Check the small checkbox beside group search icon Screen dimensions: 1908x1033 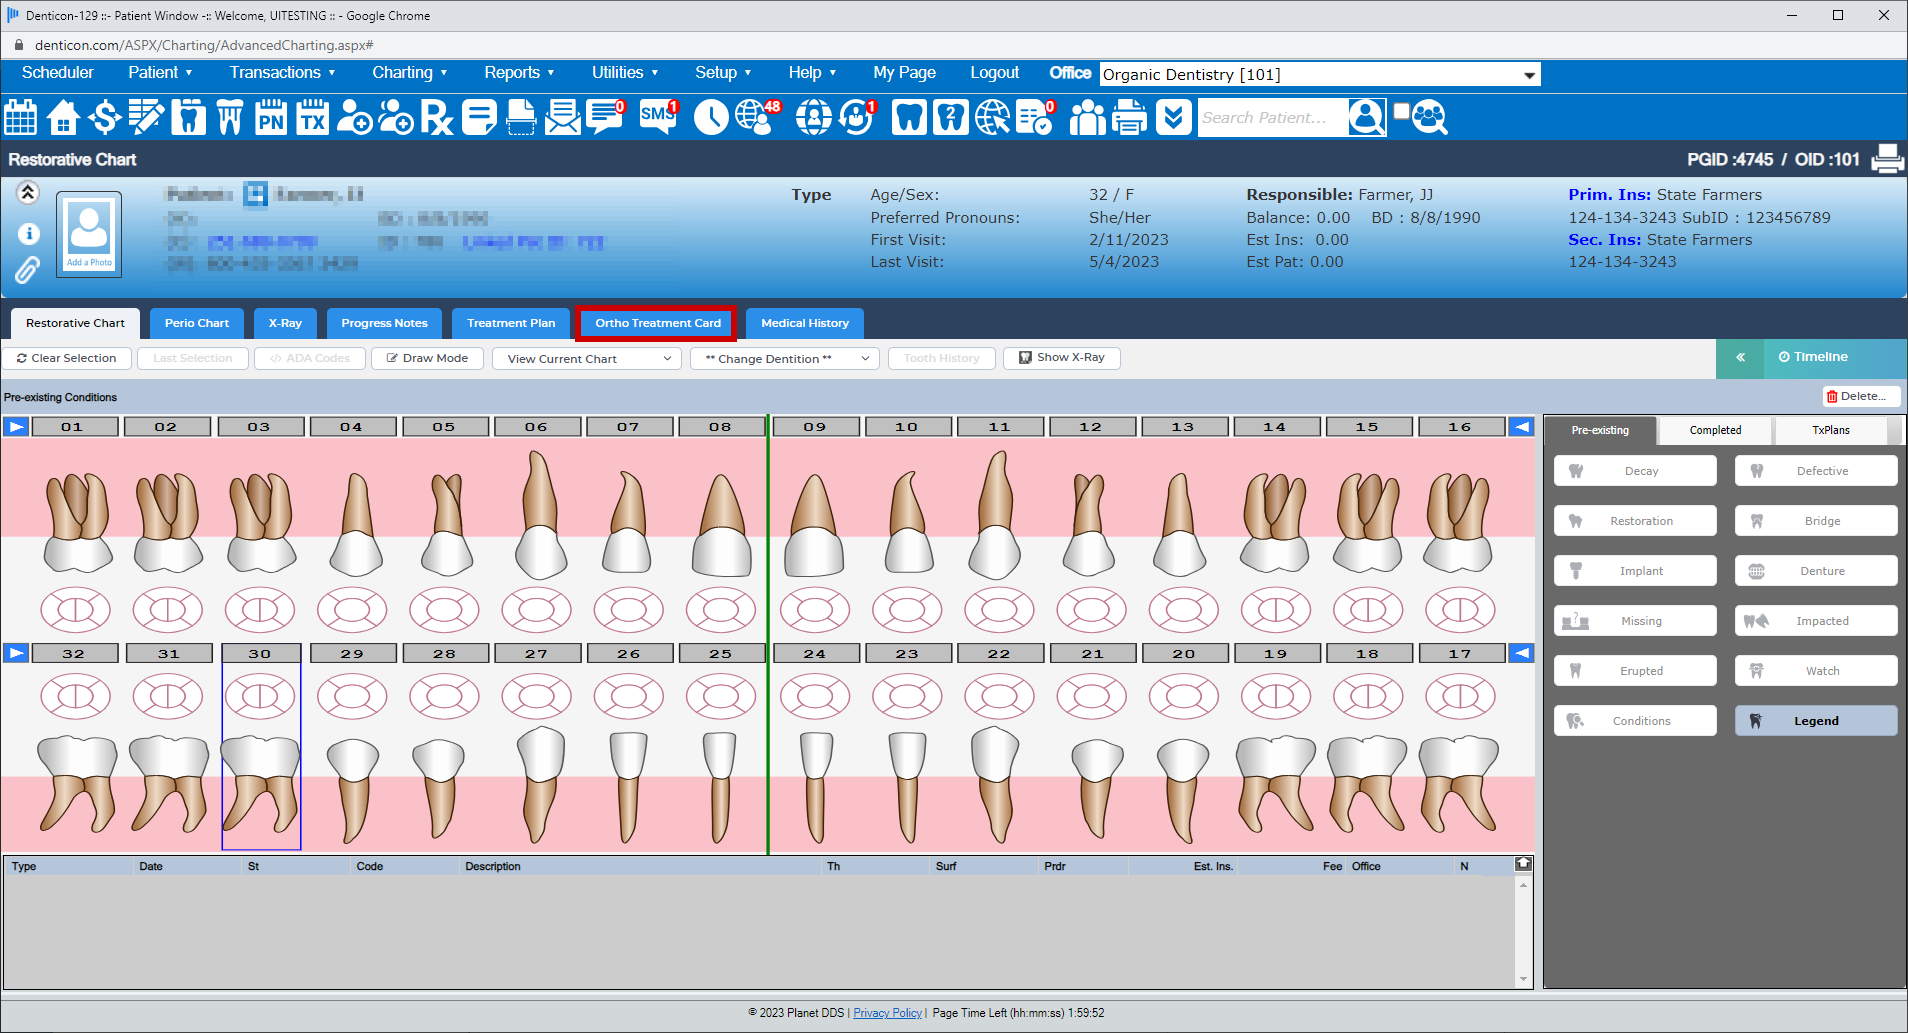[1400, 110]
